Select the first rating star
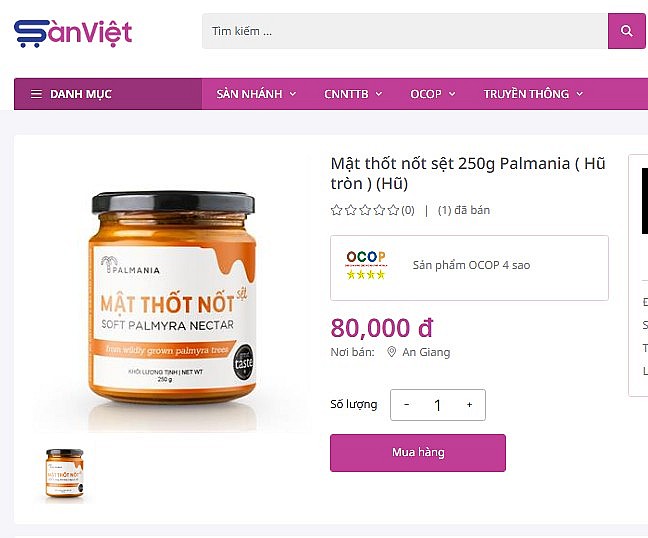Screen dimensions: 648x538 [336, 210]
